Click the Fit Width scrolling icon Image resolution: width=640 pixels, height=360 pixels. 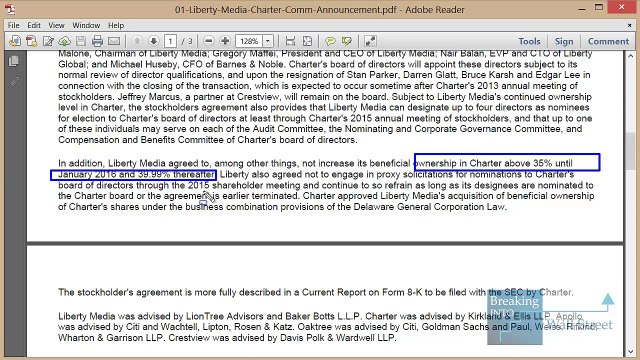(290, 41)
